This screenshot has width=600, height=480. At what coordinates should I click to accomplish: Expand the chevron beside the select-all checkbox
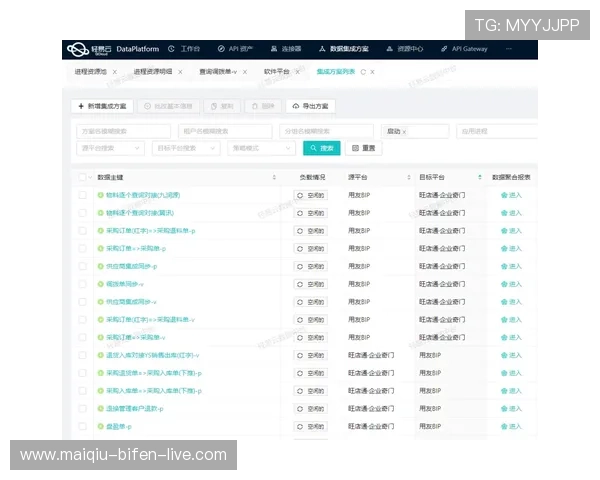(90, 177)
